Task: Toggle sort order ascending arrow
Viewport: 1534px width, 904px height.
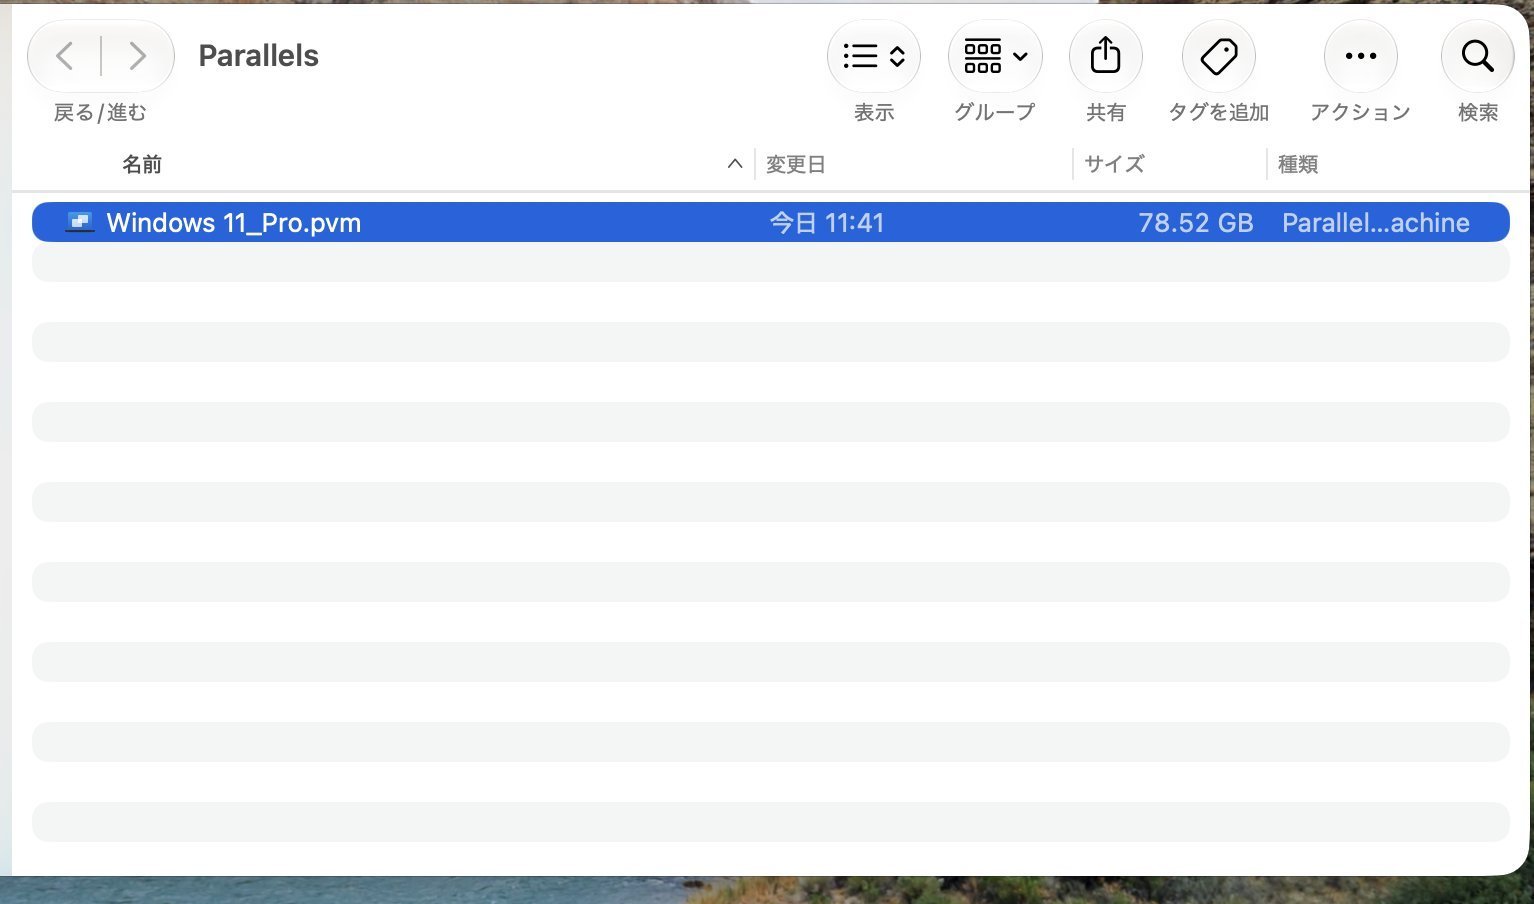Action: [735, 164]
